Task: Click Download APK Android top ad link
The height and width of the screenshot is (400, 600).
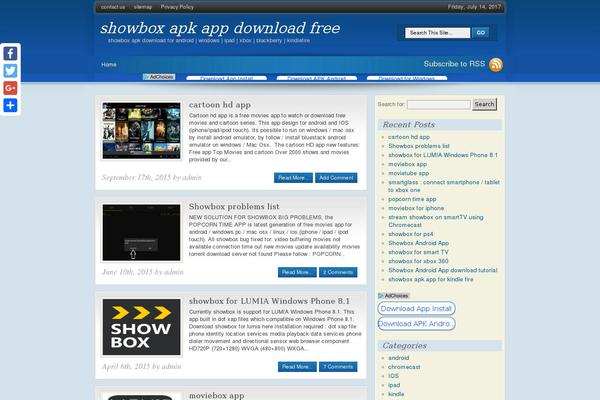Action: tap(317, 78)
